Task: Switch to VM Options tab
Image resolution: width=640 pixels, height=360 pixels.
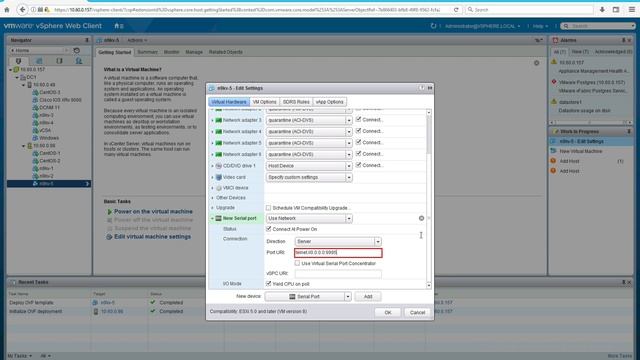Action: point(264,102)
